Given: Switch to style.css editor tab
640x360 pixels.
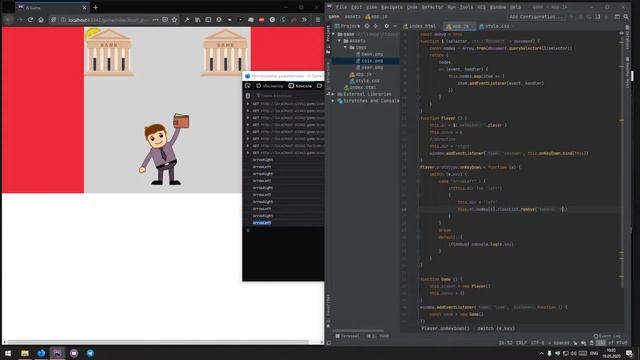Looking at the screenshot, I should point(494,26).
